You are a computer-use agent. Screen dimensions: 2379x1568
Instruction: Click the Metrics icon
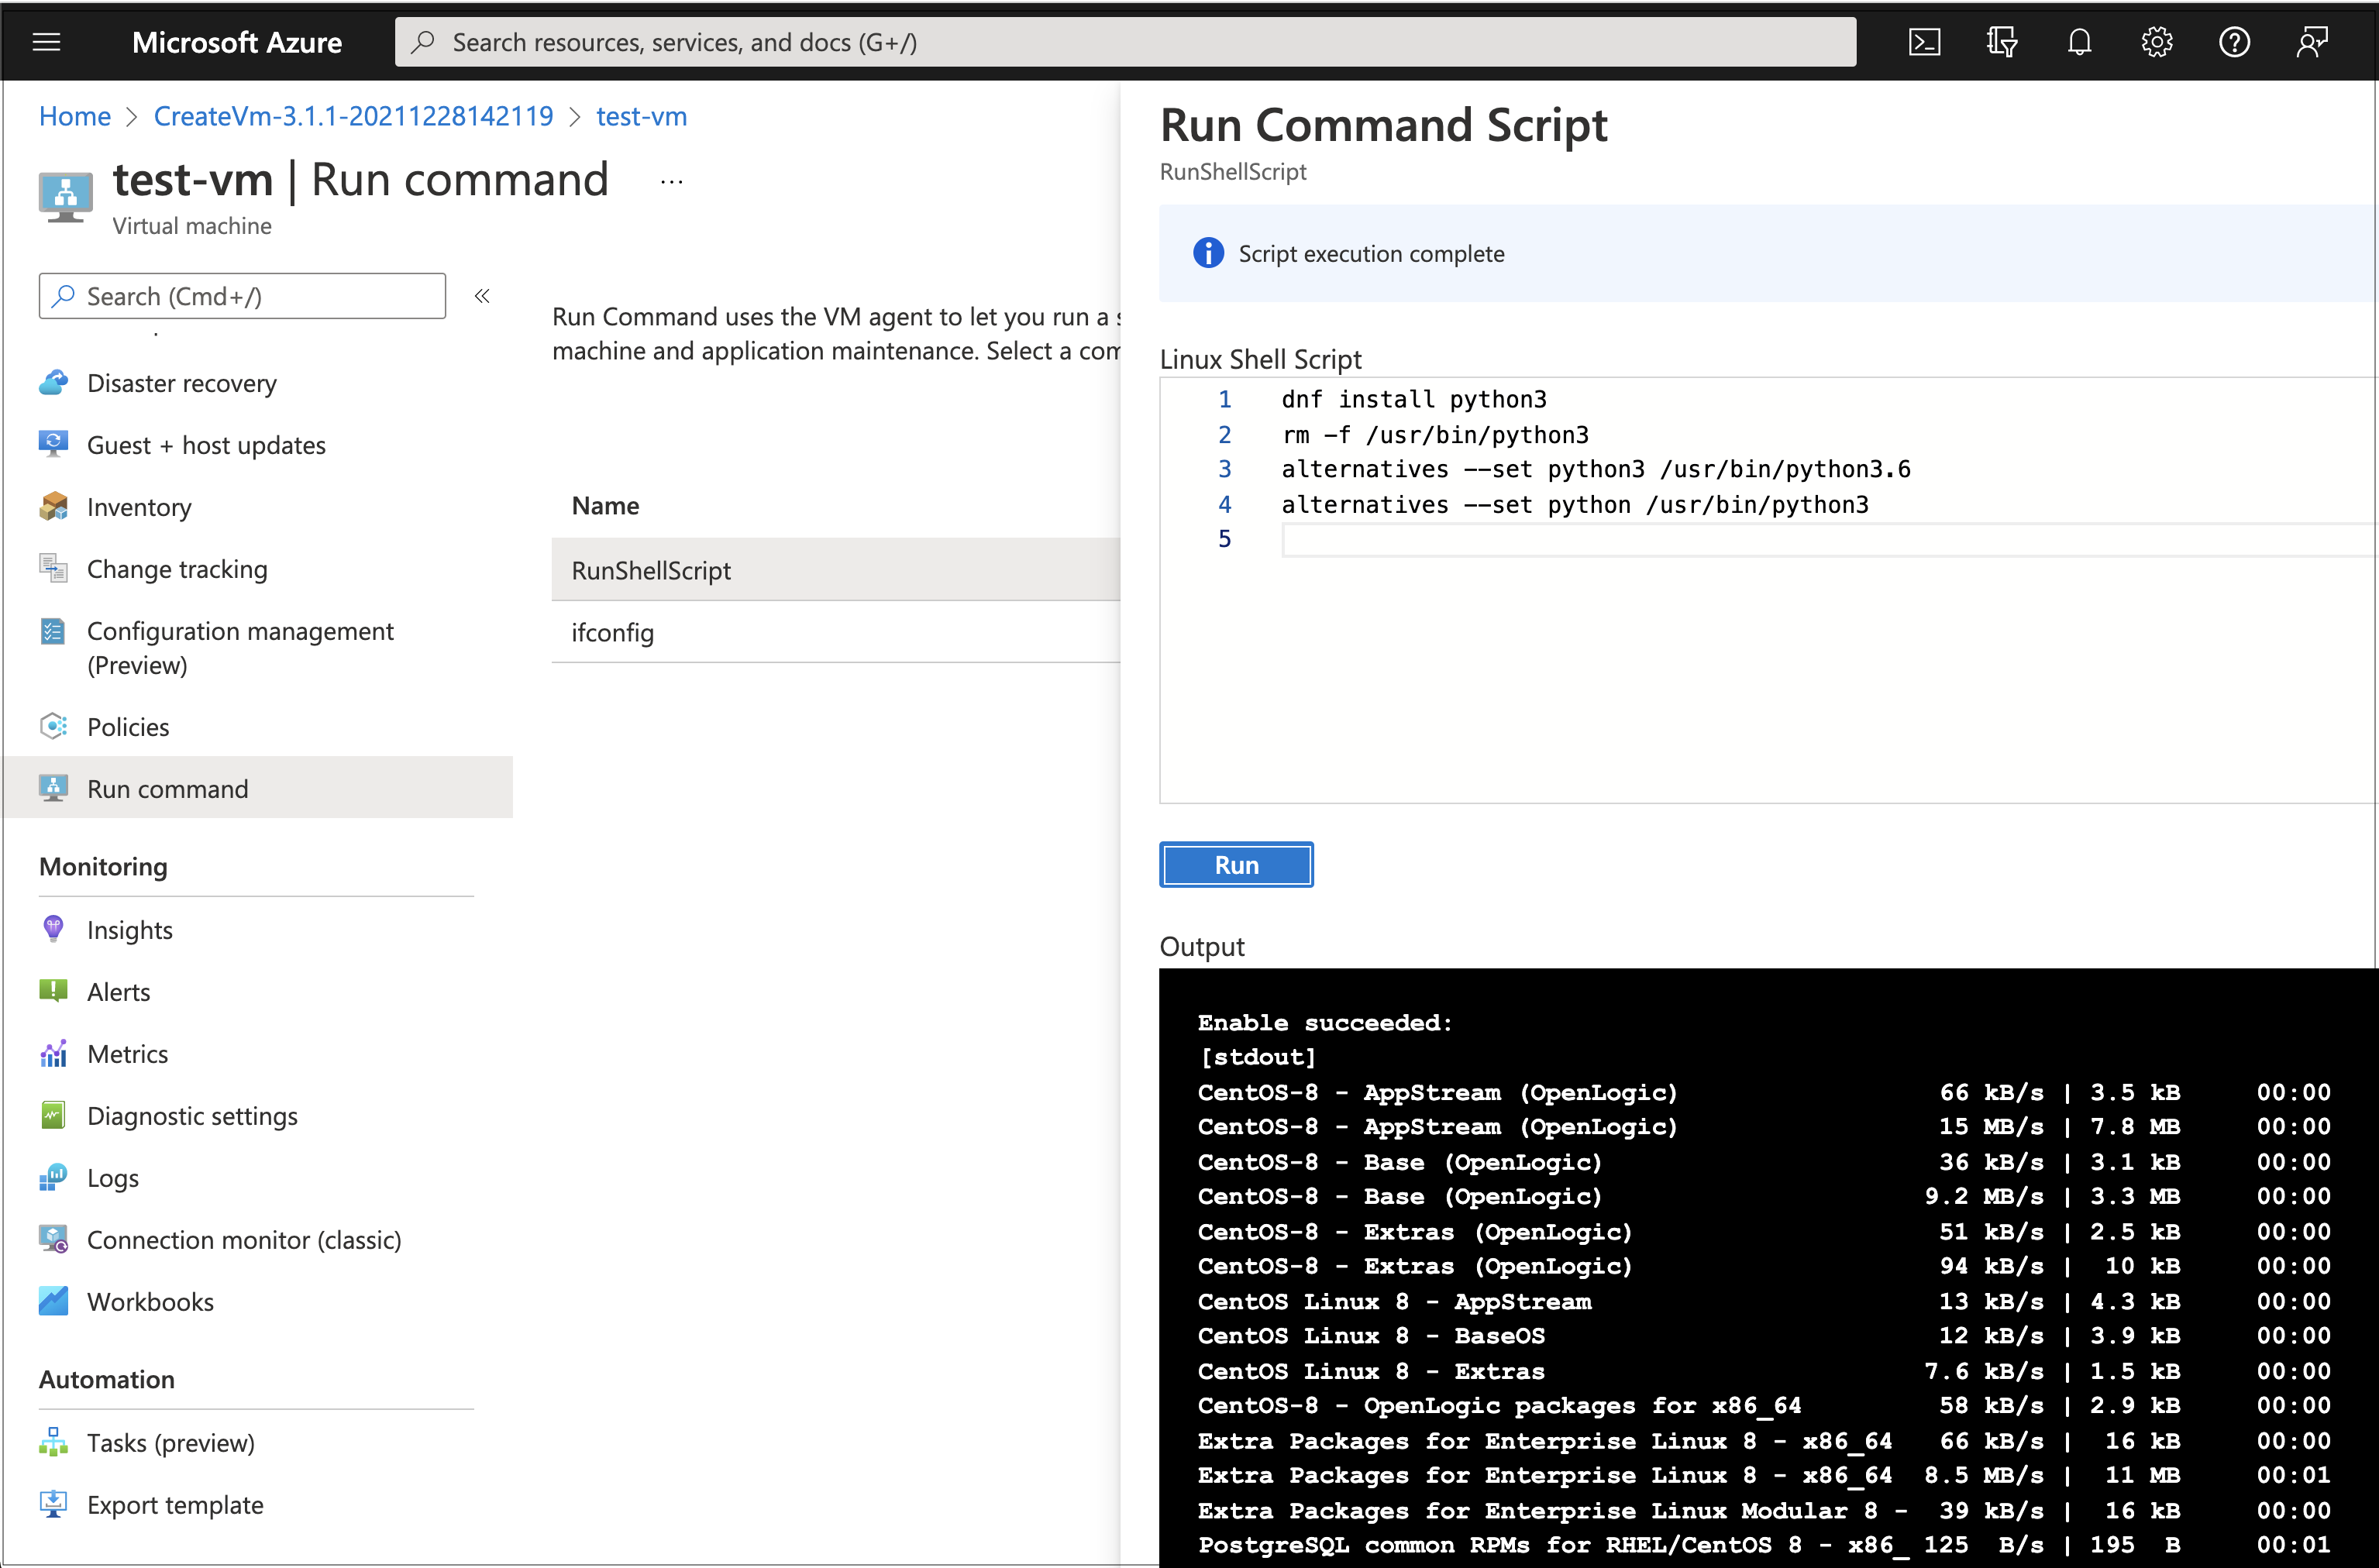[x=51, y=1054]
